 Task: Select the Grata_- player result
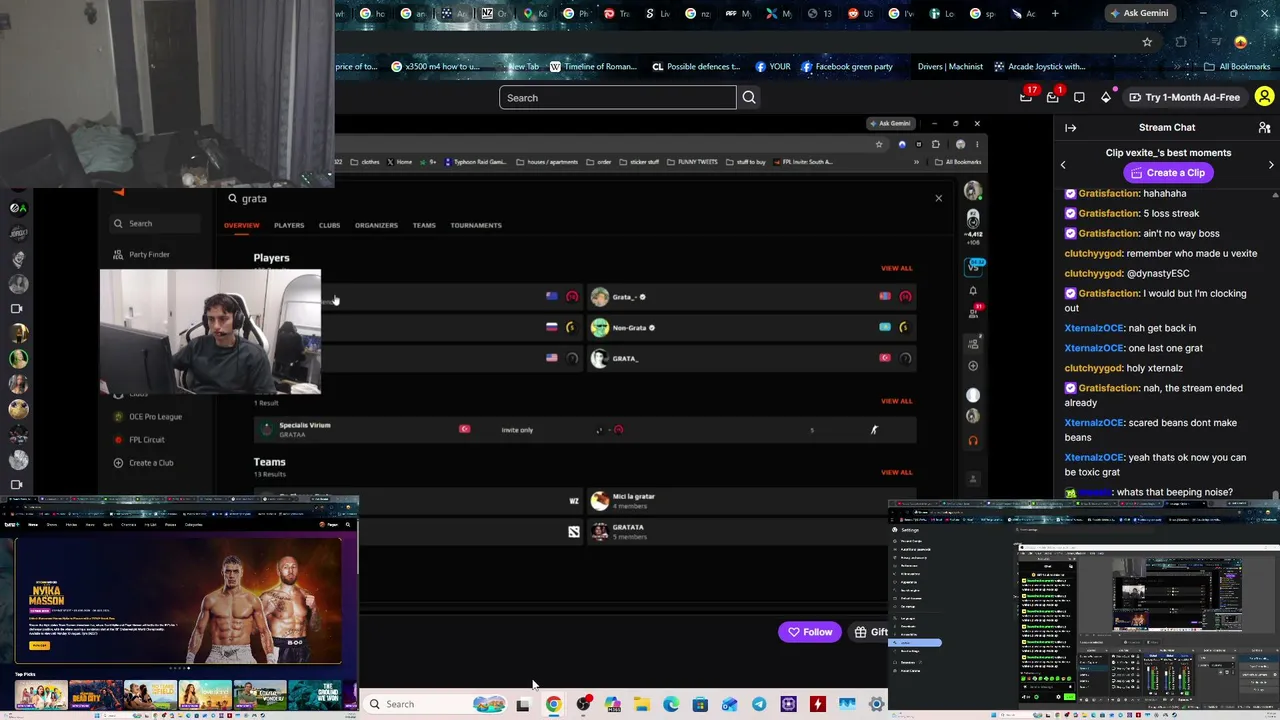[752, 297]
